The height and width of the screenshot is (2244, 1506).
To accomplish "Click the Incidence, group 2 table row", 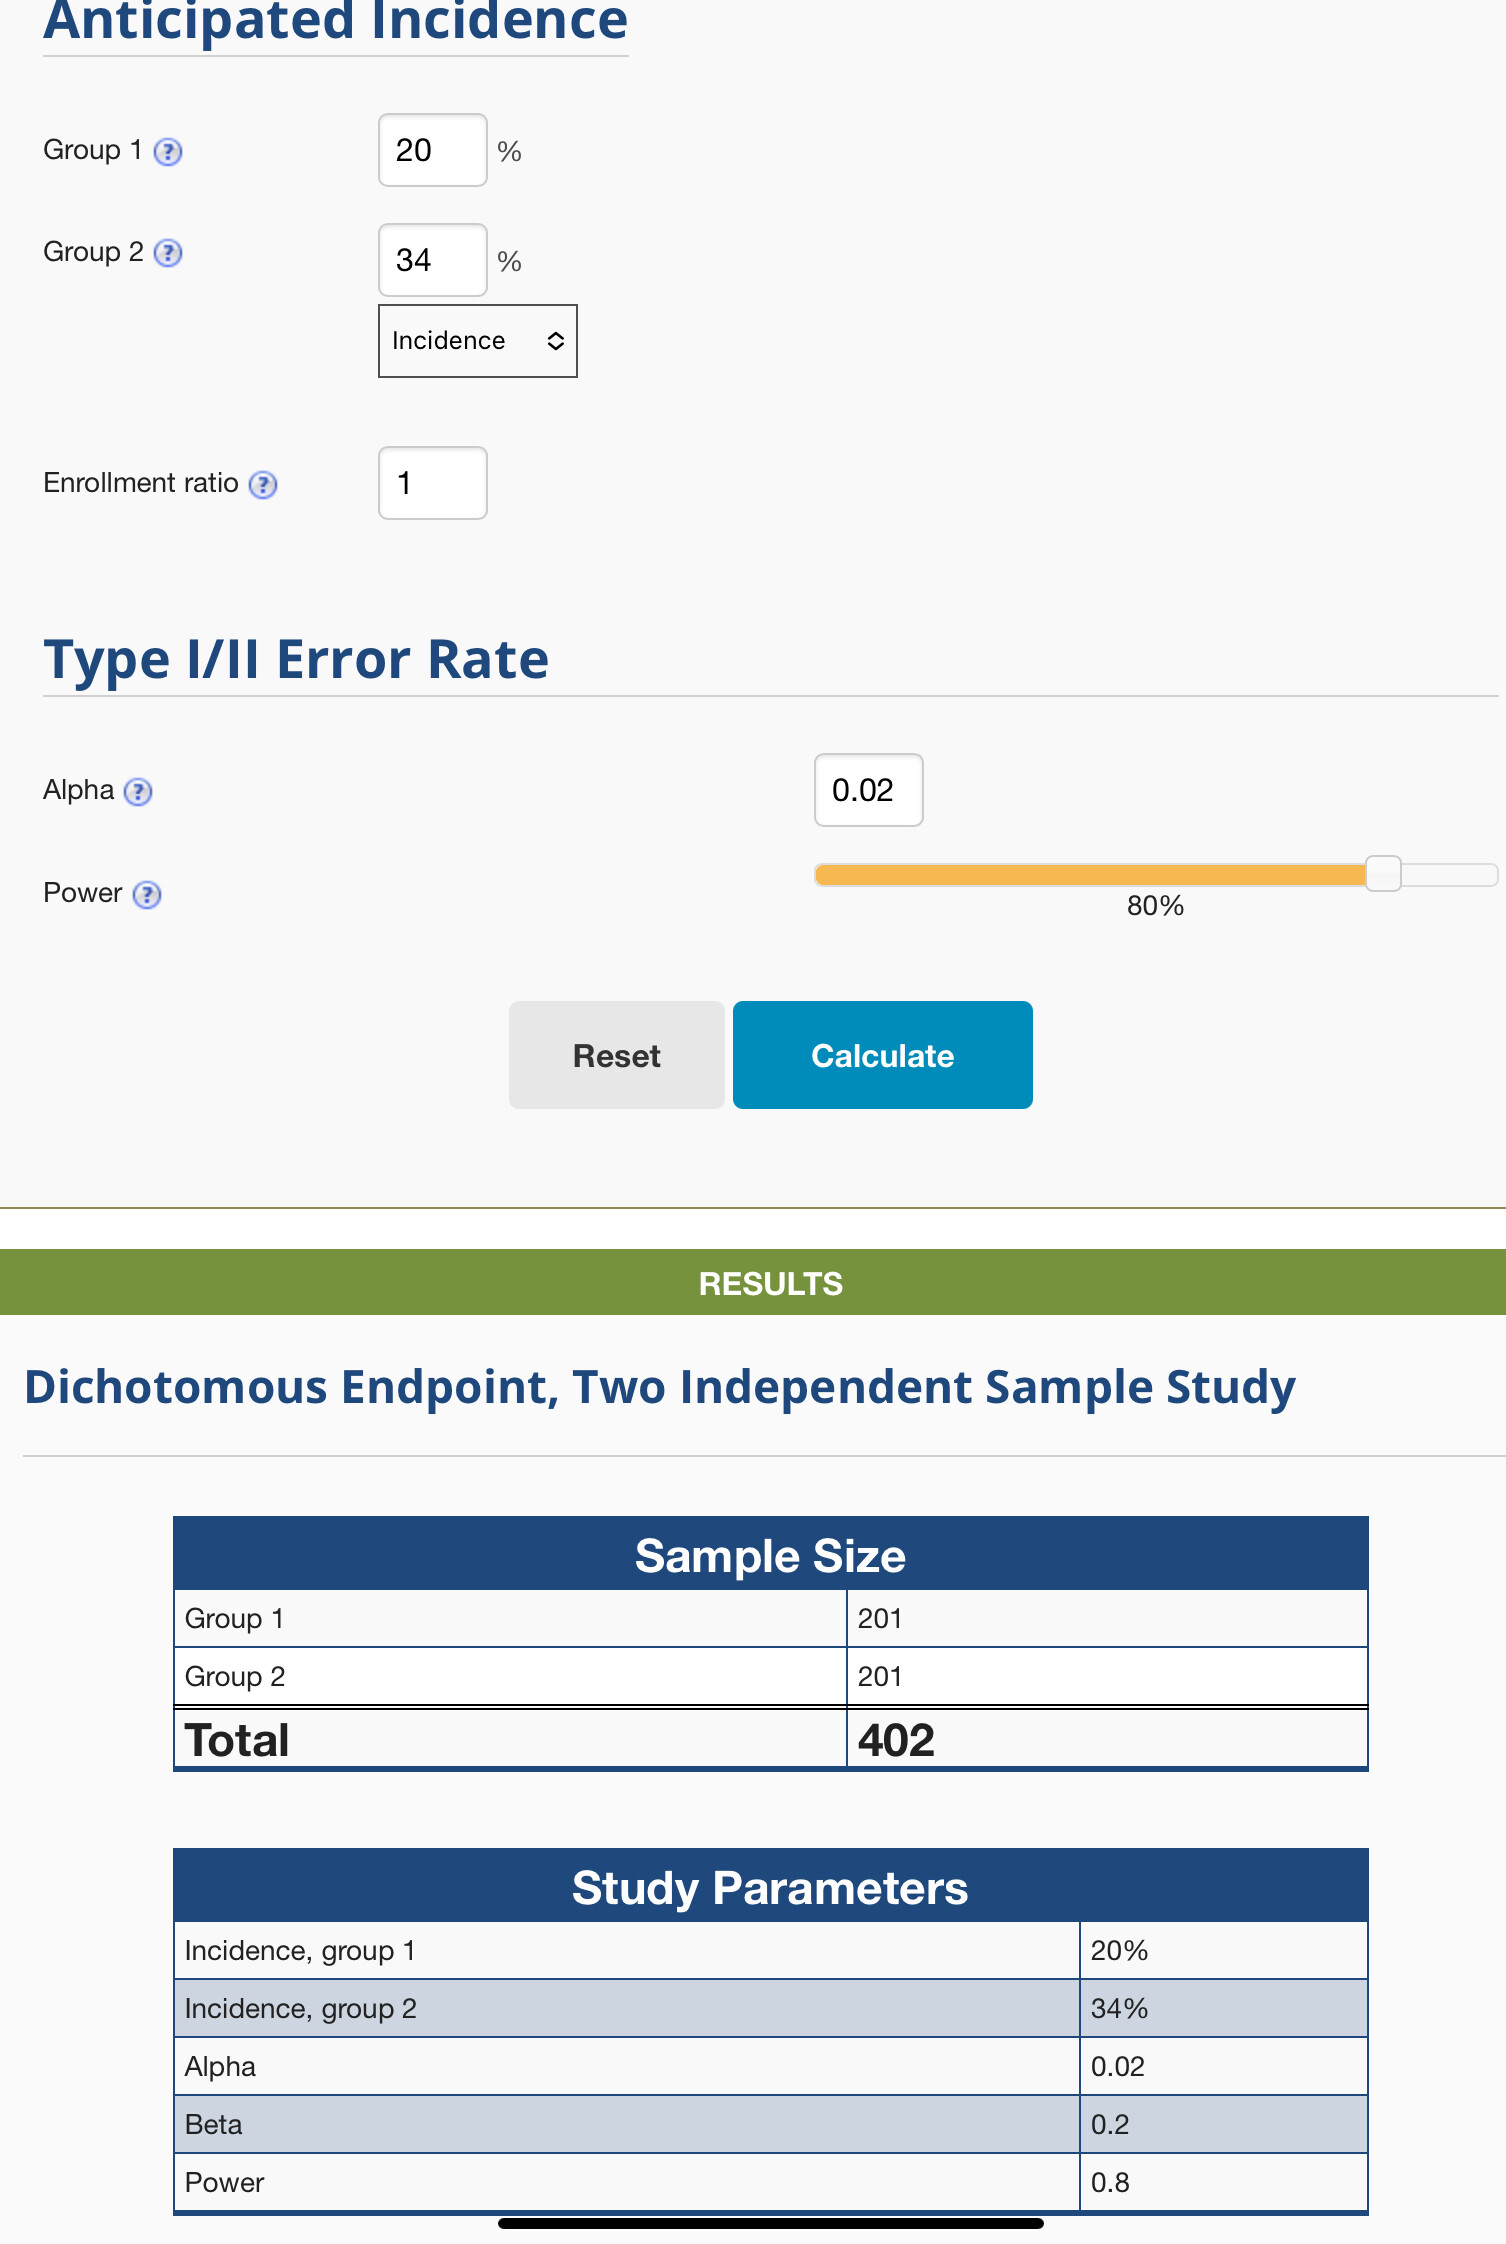I will 771,2008.
